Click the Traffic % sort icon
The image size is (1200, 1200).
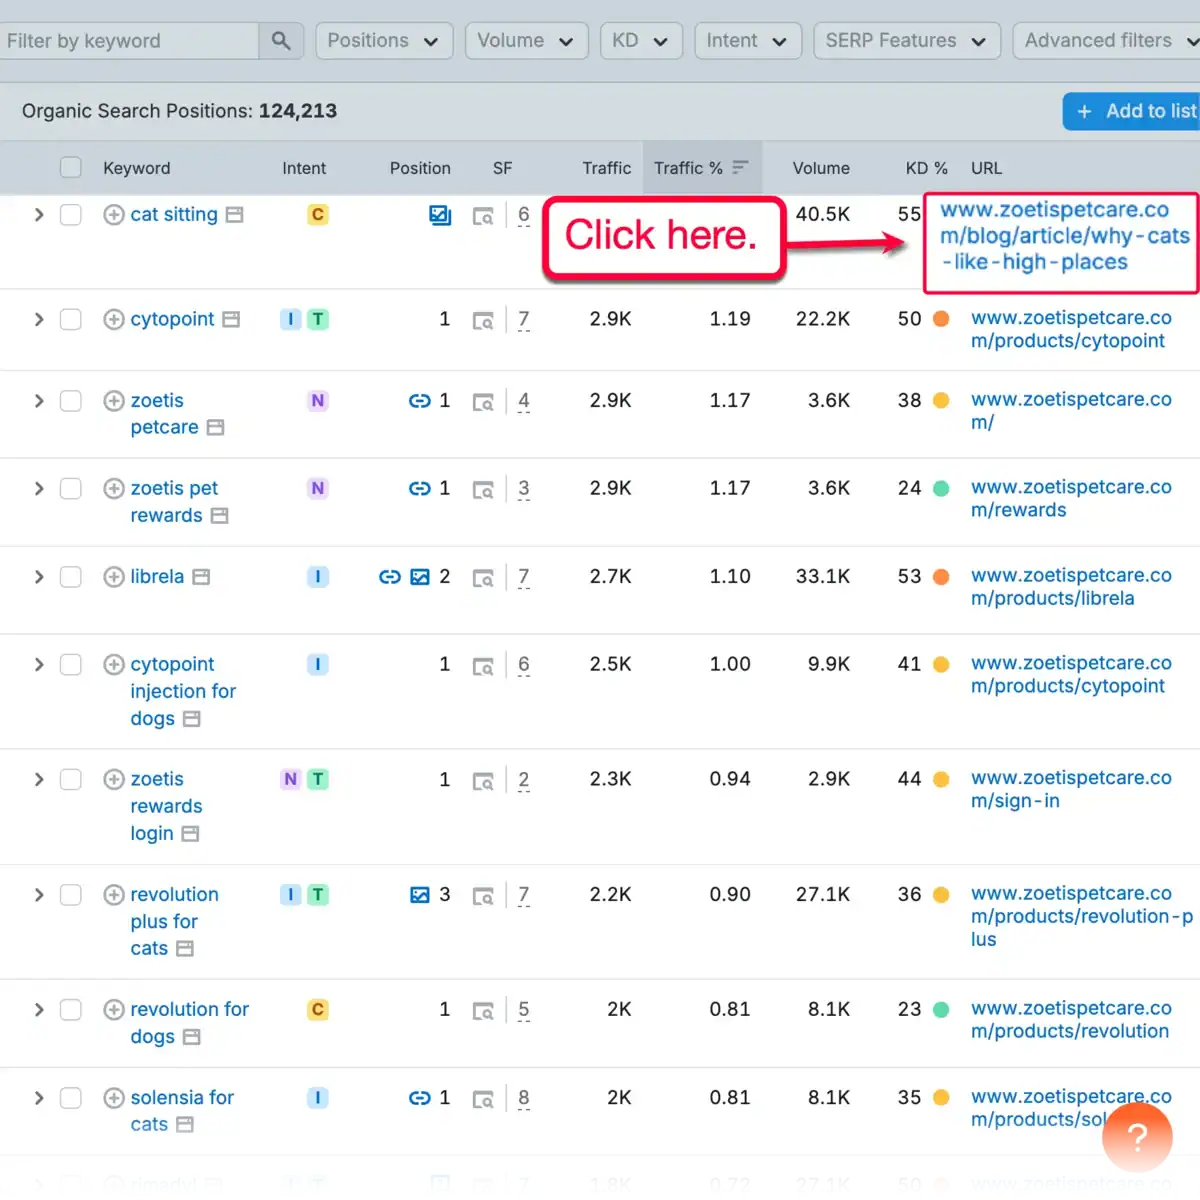coord(741,167)
